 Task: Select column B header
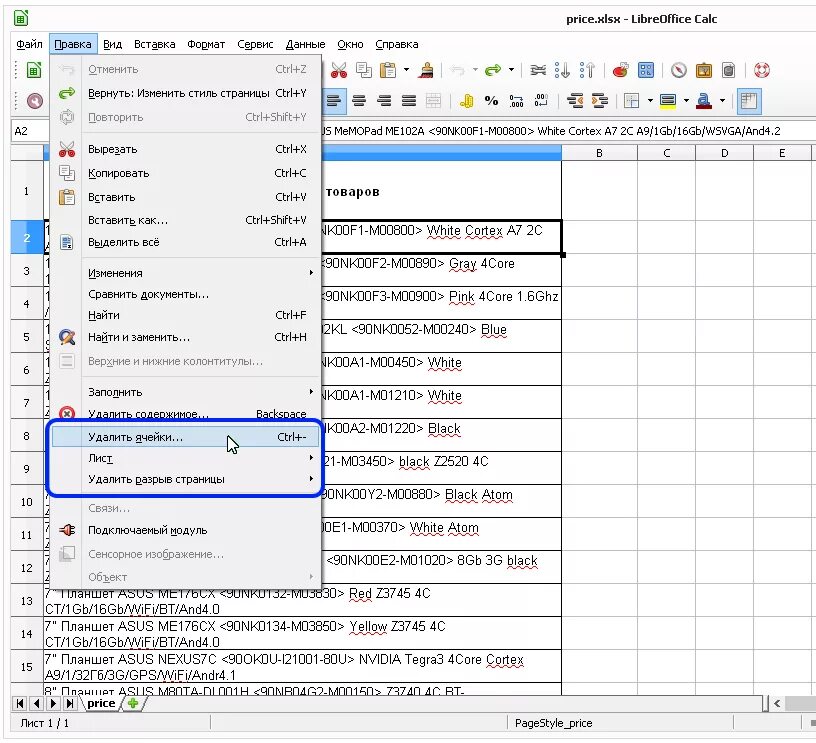[x=600, y=153]
